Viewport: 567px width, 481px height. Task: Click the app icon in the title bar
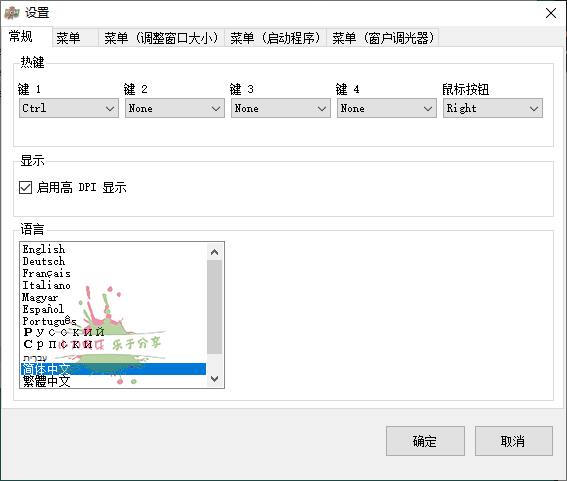(12, 13)
